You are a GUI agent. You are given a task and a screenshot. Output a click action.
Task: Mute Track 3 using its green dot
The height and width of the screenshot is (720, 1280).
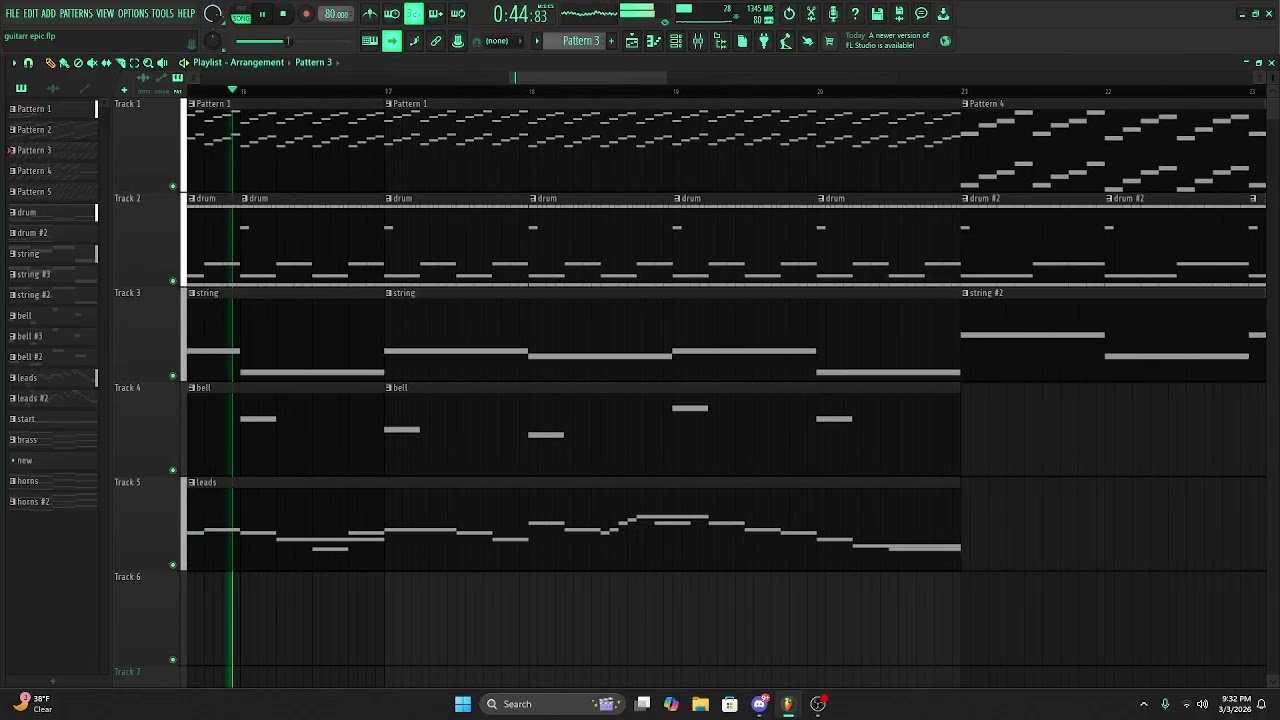[173, 376]
